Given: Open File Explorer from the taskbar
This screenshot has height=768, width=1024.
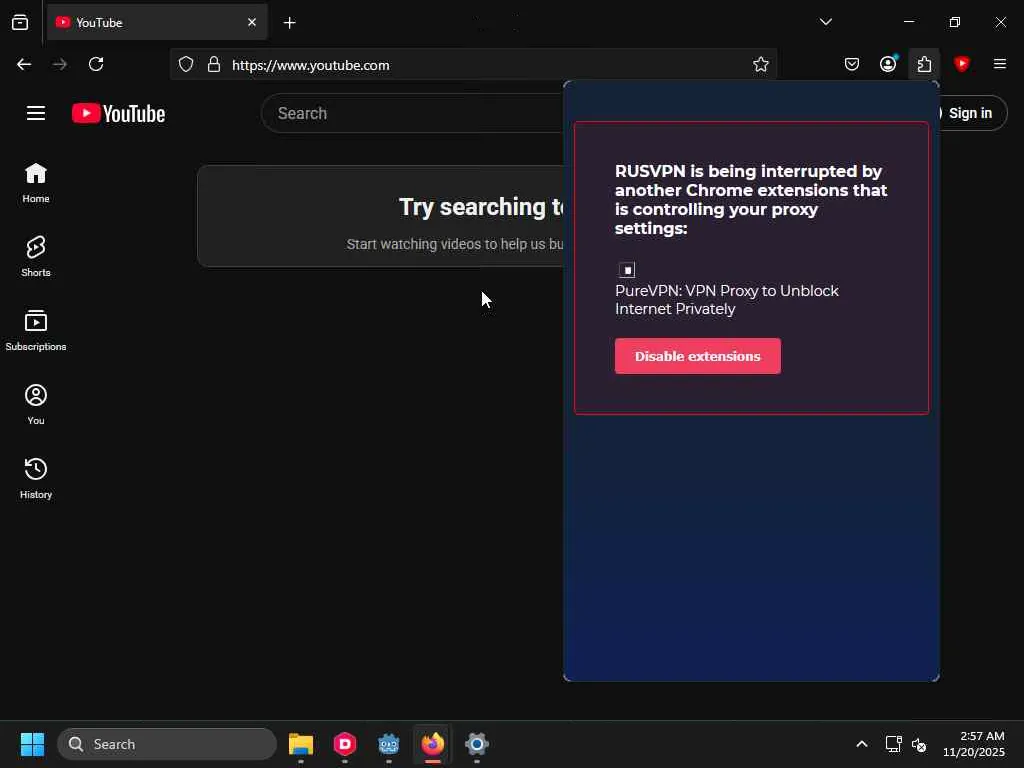Looking at the screenshot, I should tap(301, 744).
